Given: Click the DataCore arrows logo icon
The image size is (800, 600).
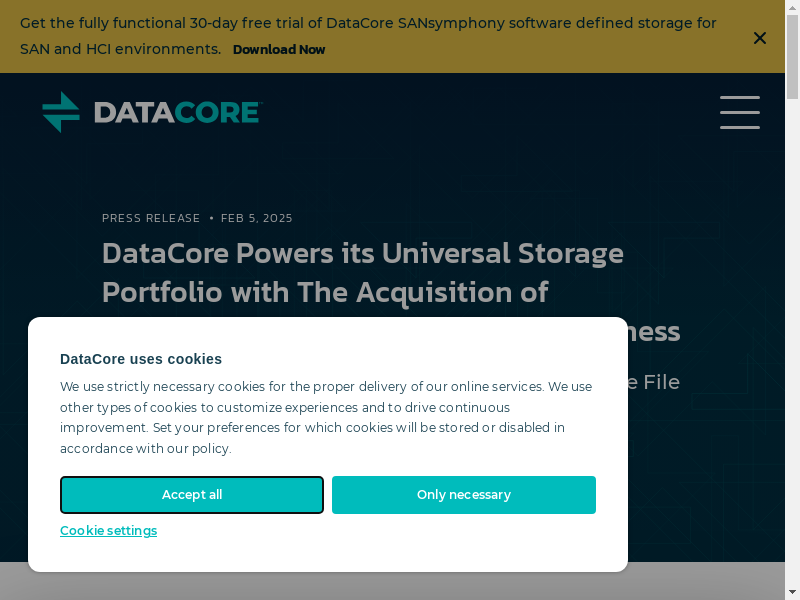Looking at the screenshot, I should point(61,112).
